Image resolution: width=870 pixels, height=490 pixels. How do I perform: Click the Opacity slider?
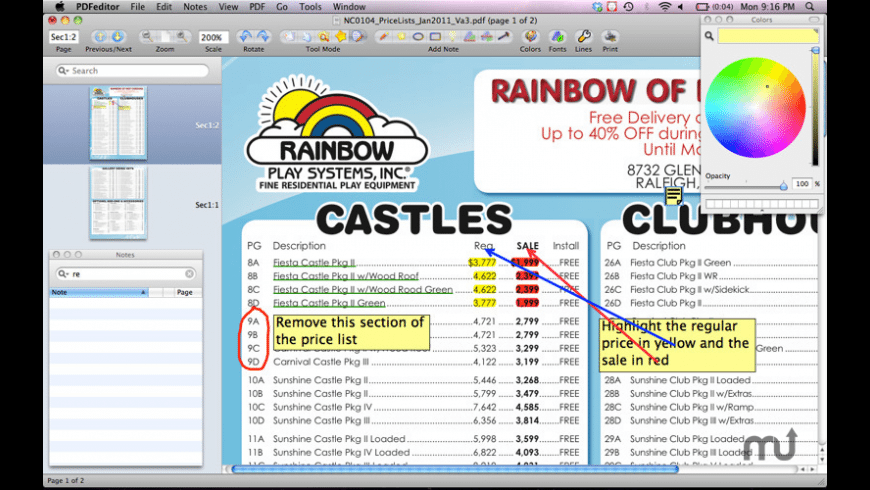pos(745,186)
